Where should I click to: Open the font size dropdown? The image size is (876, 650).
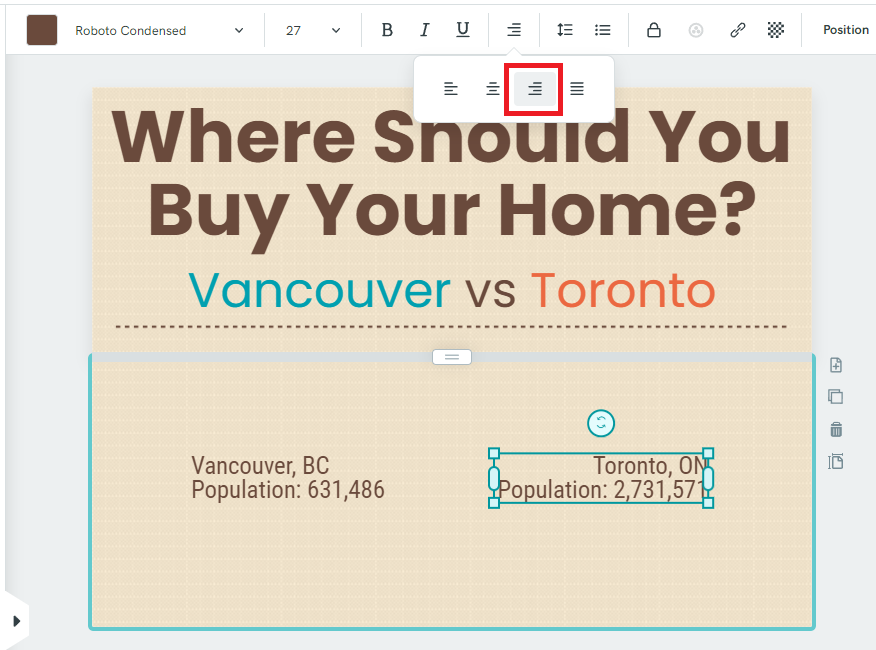(x=310, y=29)
